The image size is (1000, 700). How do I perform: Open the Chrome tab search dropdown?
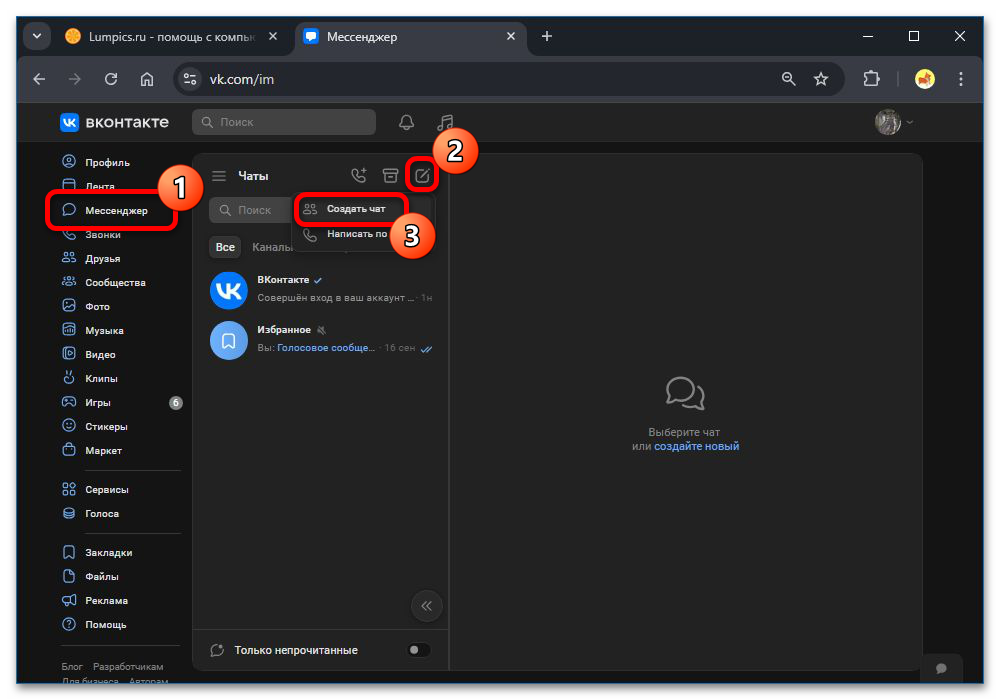tap(37, 36)
